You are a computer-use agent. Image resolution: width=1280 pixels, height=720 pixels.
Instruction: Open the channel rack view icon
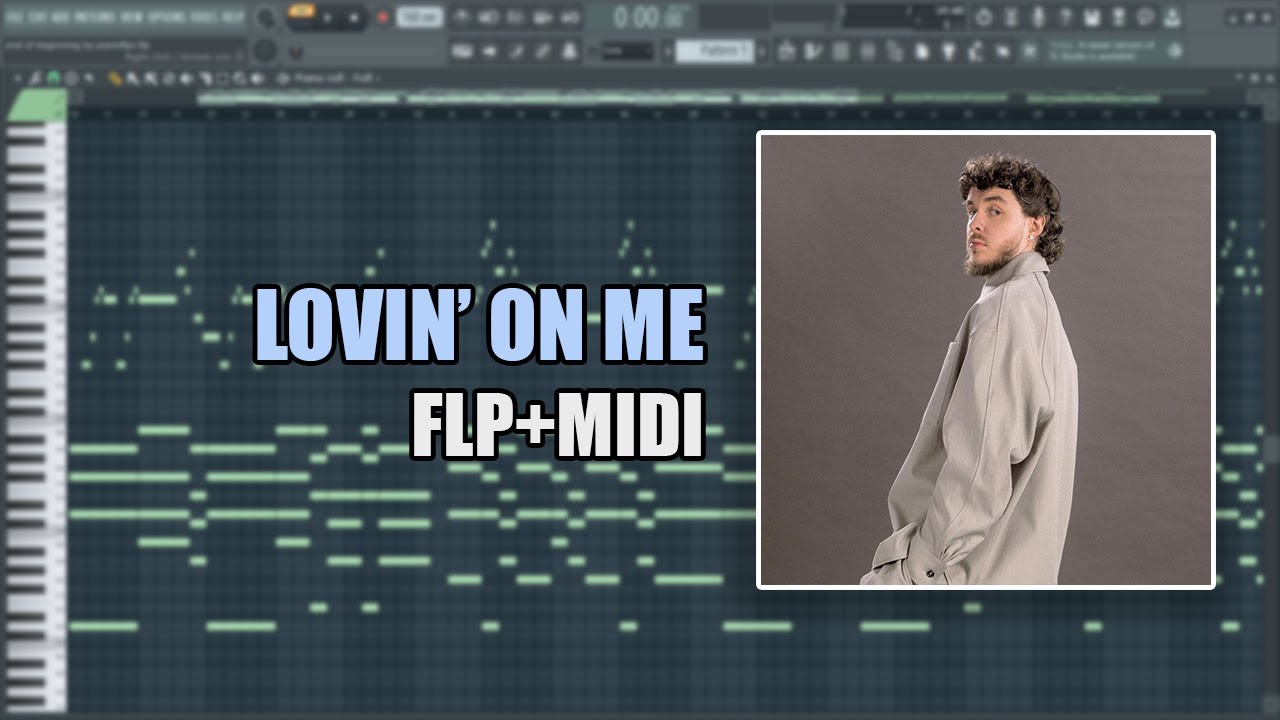pyautogui.click(x=839, y=51)
